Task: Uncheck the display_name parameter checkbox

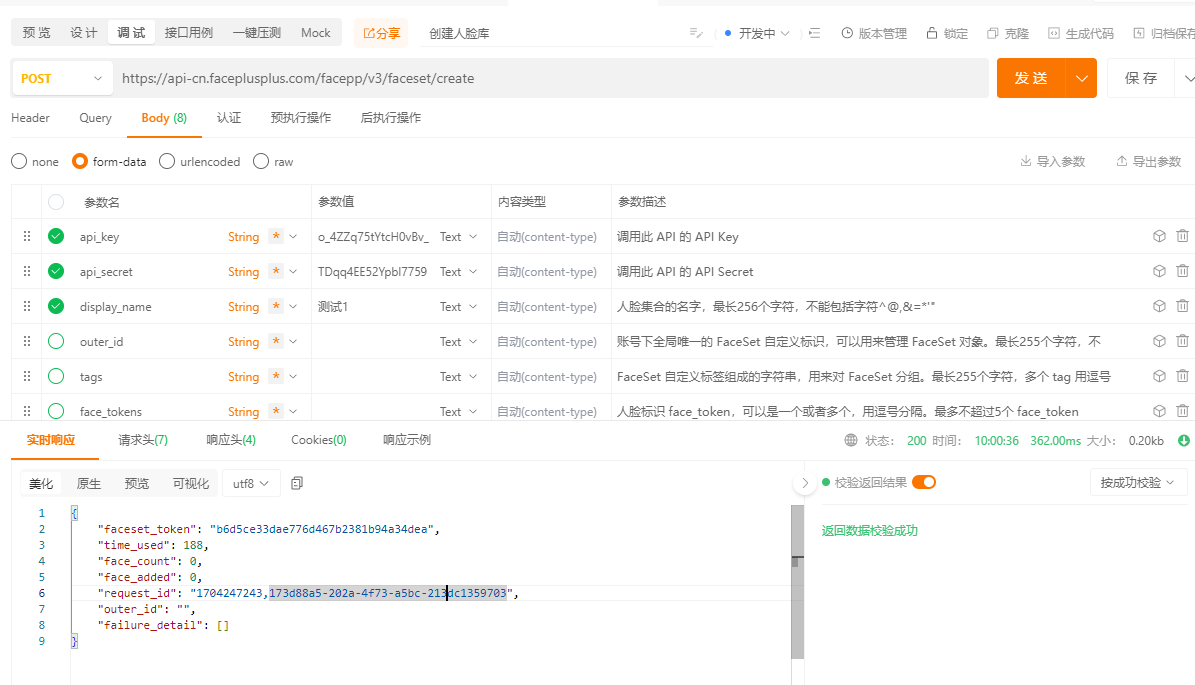Action: point(56,307)
